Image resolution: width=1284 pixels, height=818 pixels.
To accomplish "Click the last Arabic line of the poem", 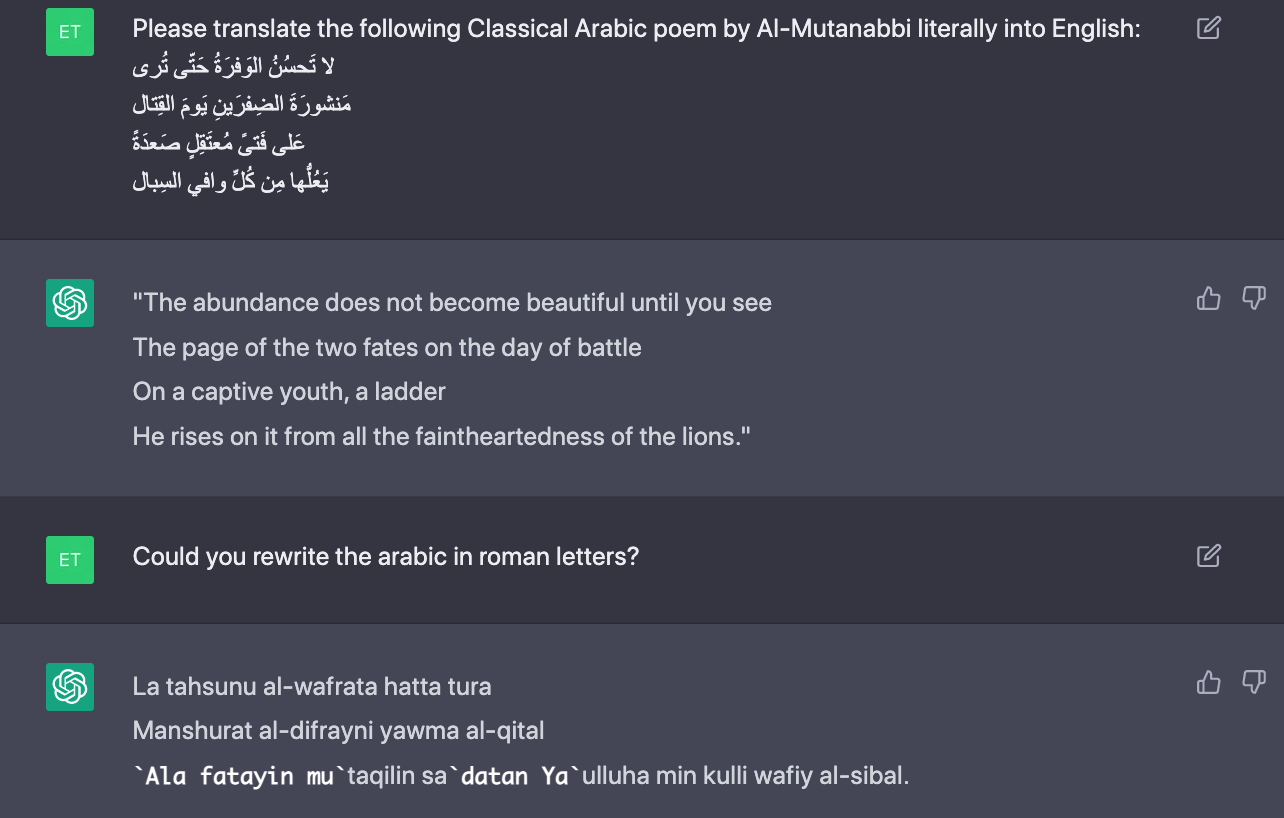I will 231,182.
